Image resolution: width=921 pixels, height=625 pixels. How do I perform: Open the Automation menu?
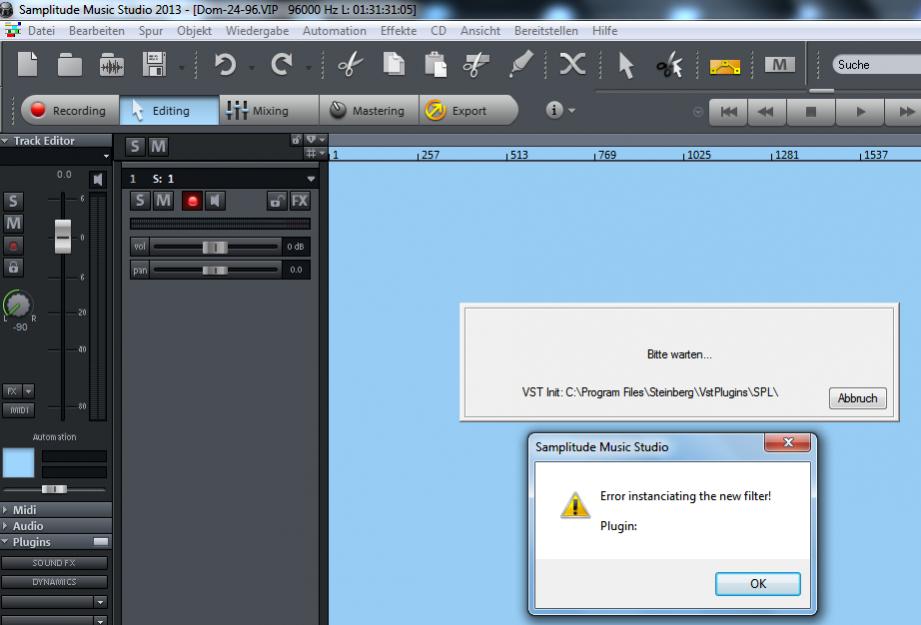coord(334,31)
